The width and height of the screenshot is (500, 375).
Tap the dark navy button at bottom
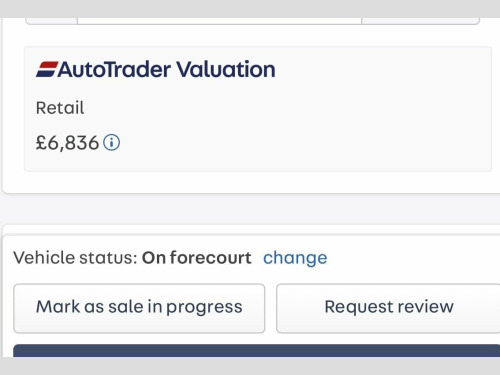[257, 351]
